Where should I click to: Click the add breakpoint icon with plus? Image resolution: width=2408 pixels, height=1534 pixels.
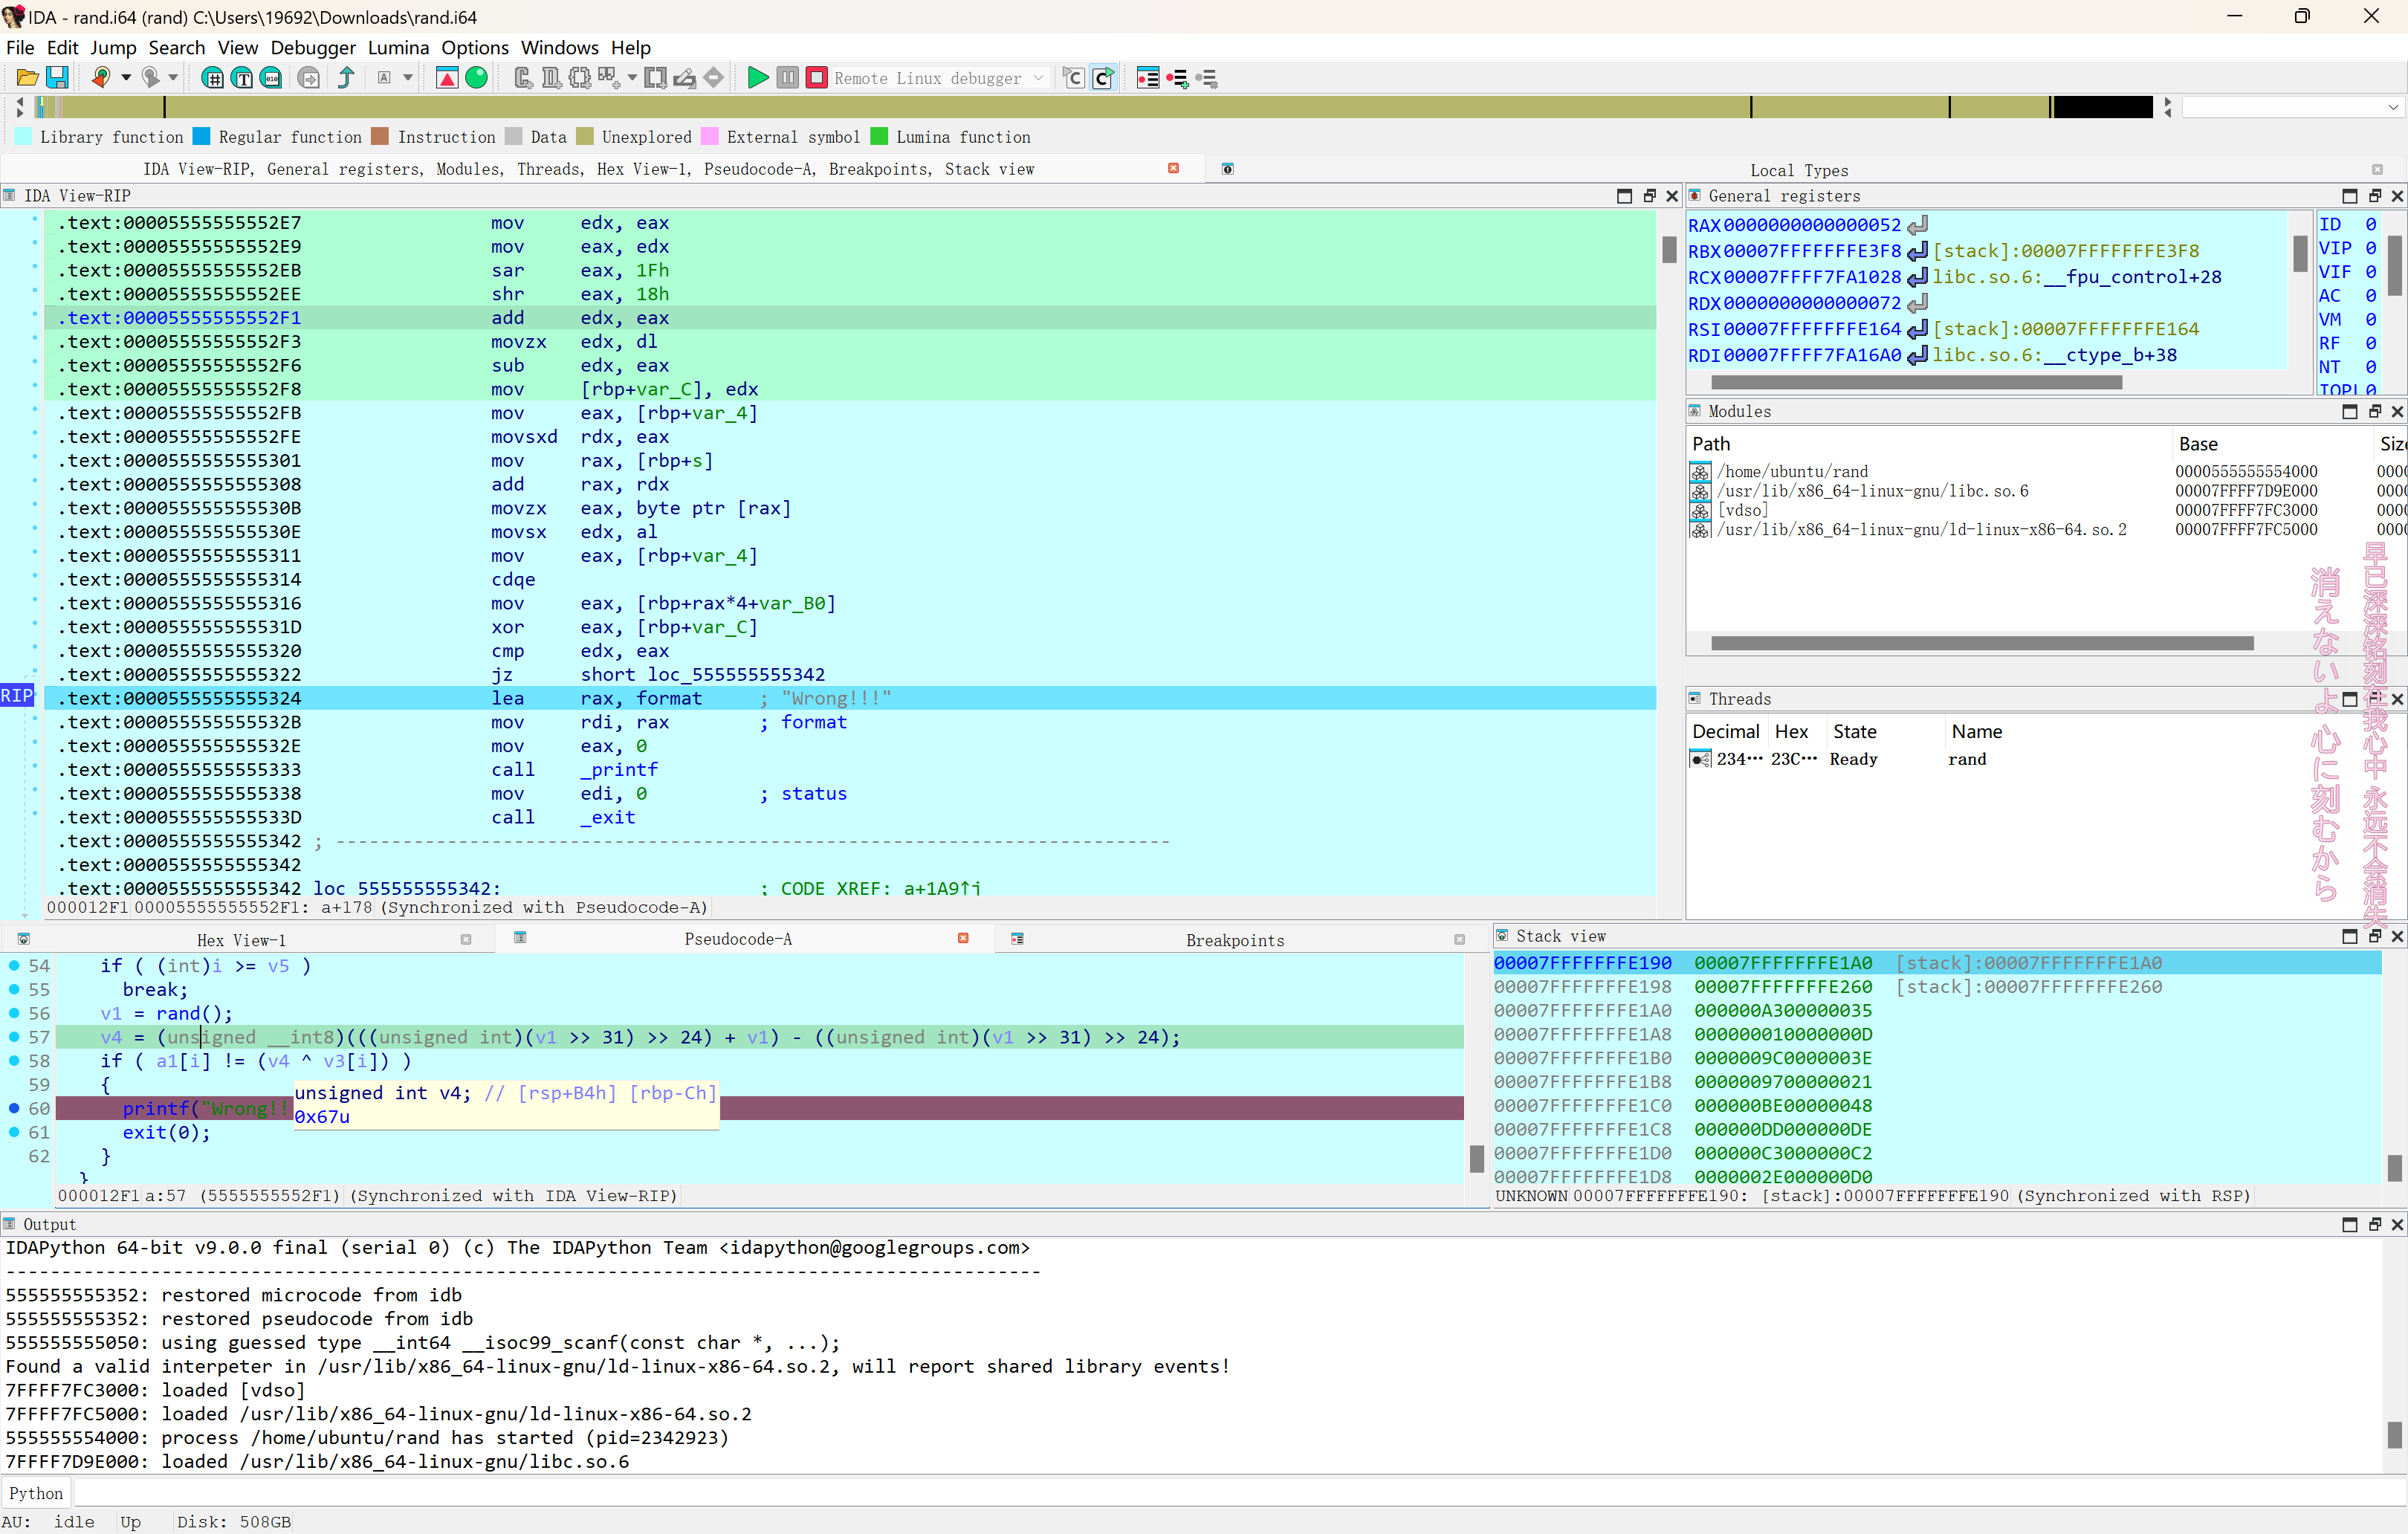click(1178, 78)
